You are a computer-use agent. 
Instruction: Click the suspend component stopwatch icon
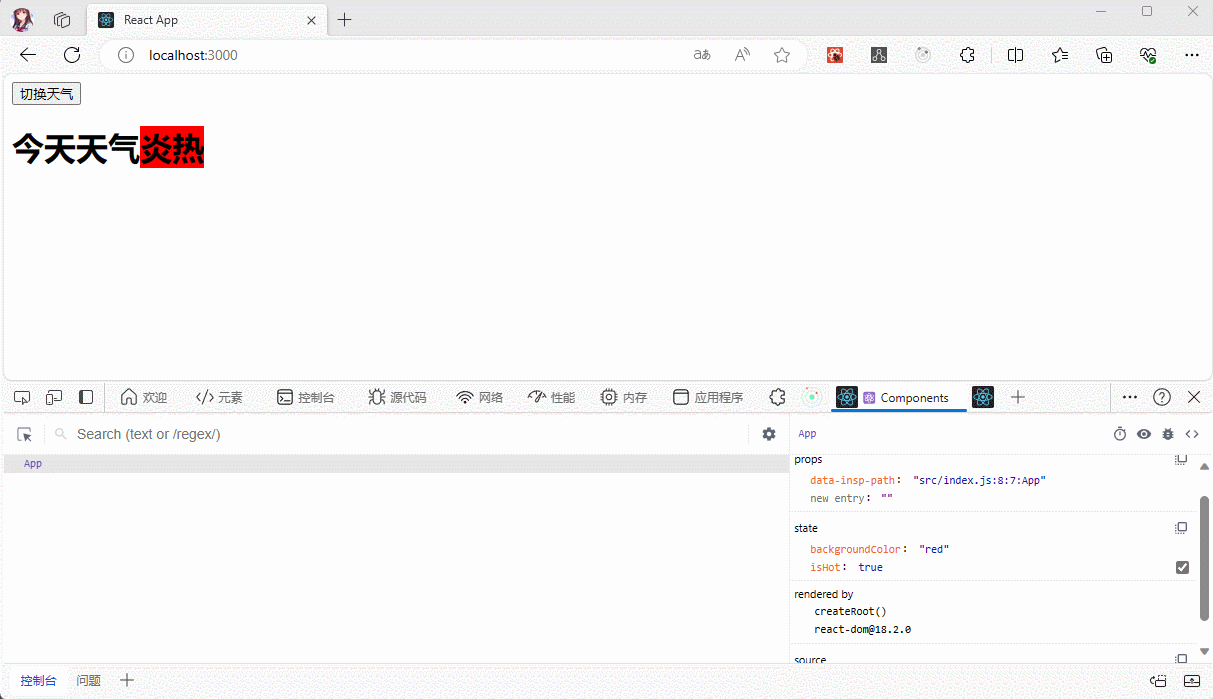[x=1120, y=434]
